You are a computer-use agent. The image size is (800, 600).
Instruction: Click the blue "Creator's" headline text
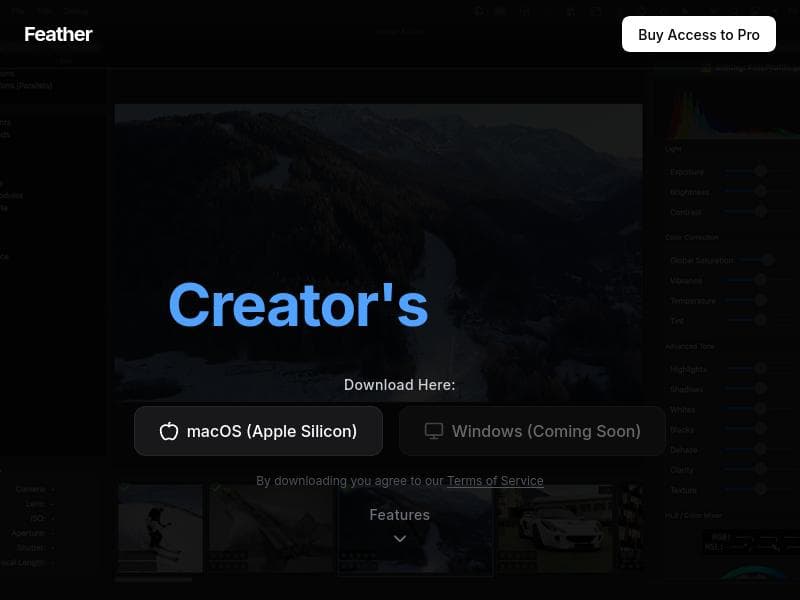[x=298, y=305]
